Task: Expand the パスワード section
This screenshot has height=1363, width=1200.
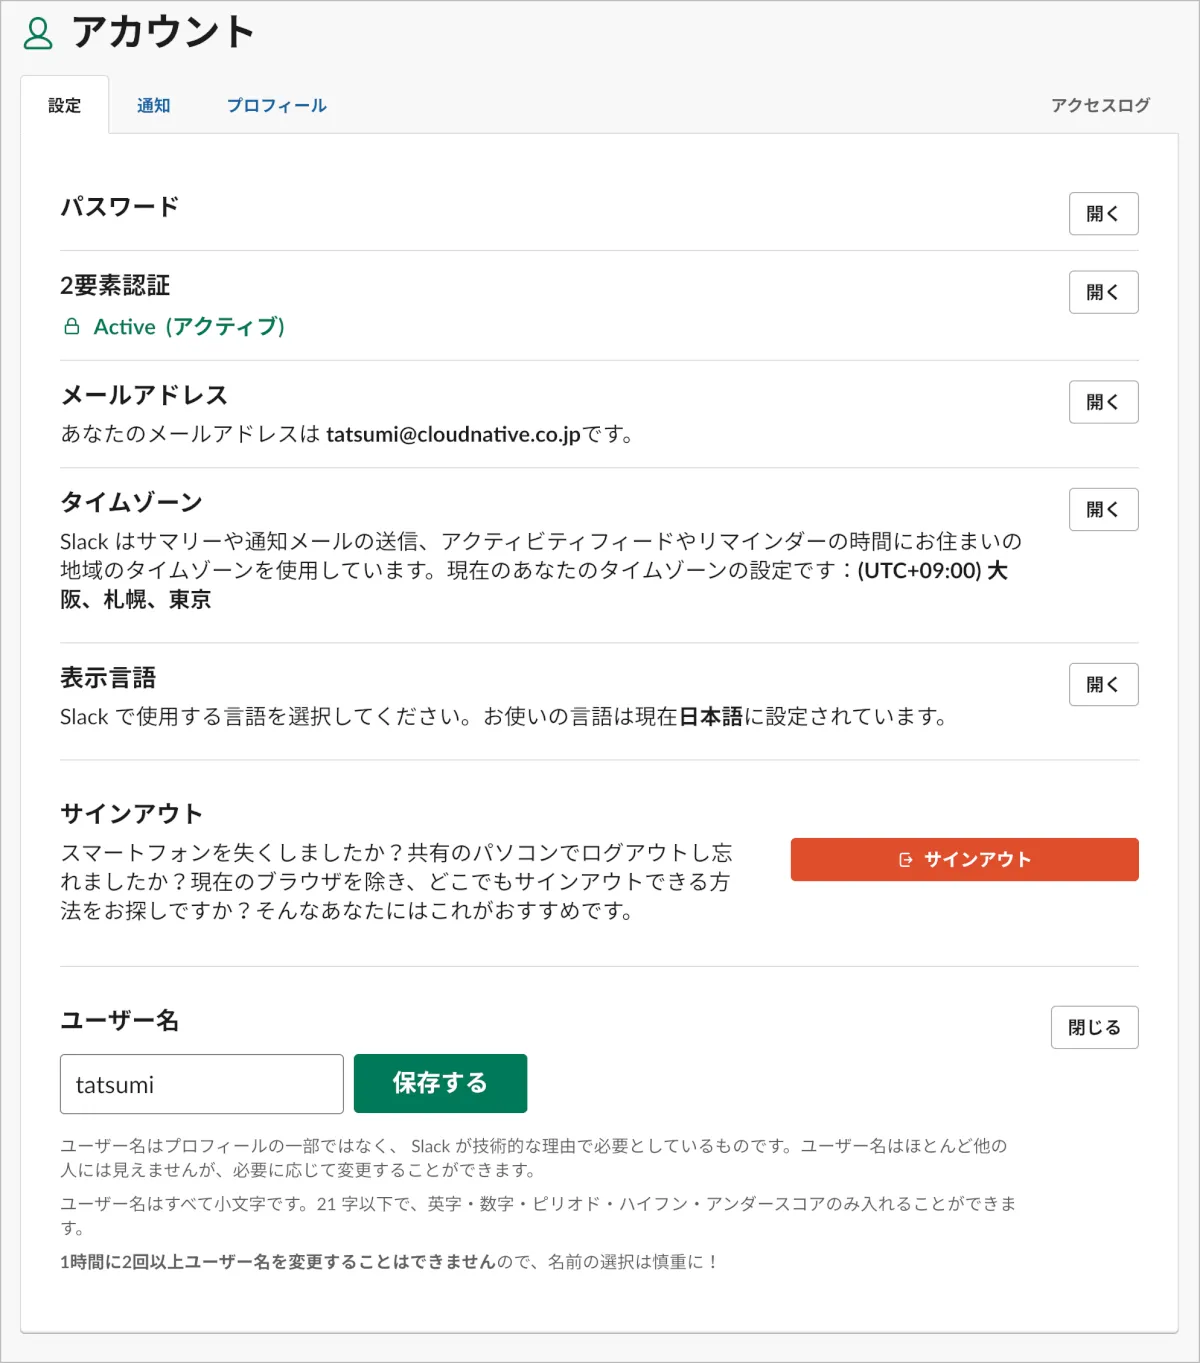Action: (1103, 214)
